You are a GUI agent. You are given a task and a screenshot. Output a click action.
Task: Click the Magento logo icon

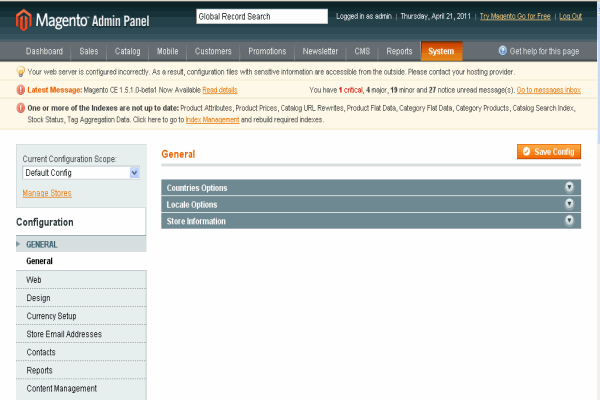[23, 20]
